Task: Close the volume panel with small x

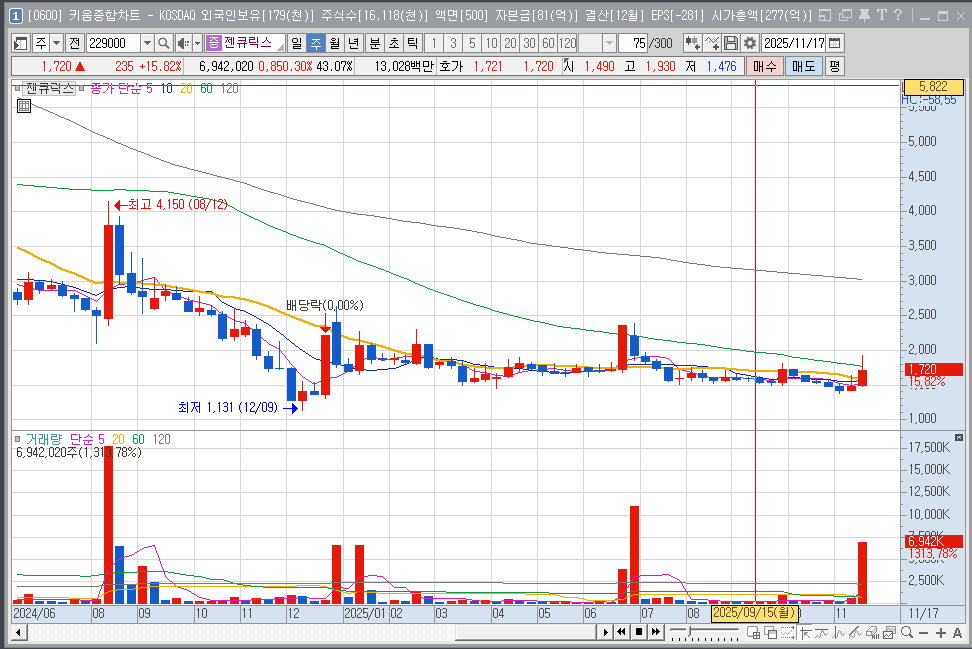Action: (x=959, y=437)
